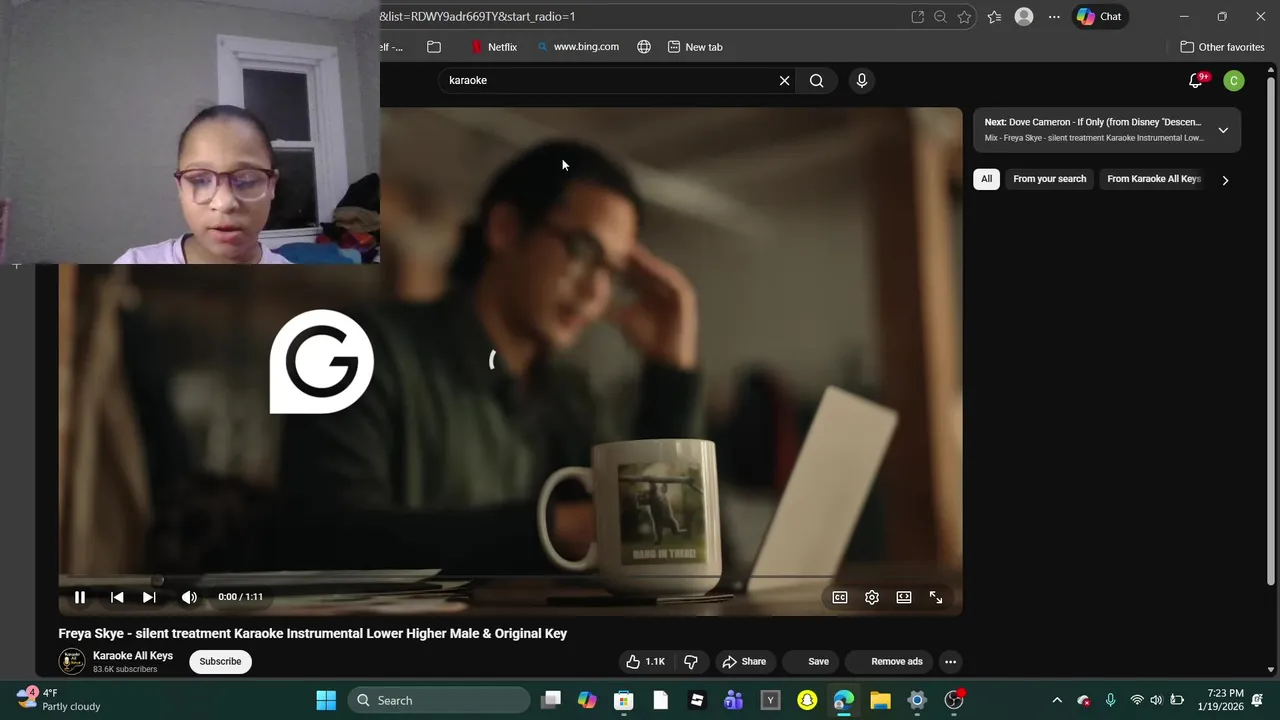Open the player settings gear
Viewport: 1280px width, 720px height.
coord(872,597)
